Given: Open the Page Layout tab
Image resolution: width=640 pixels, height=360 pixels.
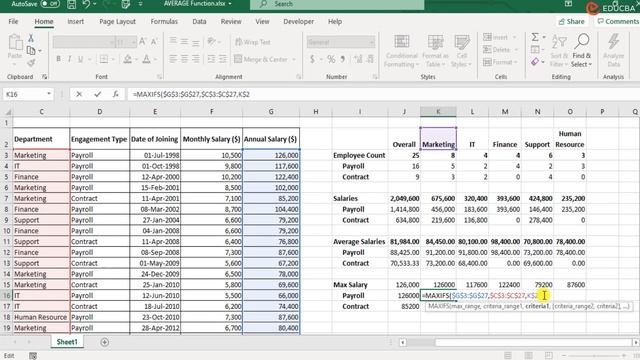Looking at the screenshot, I should [118, 22].
